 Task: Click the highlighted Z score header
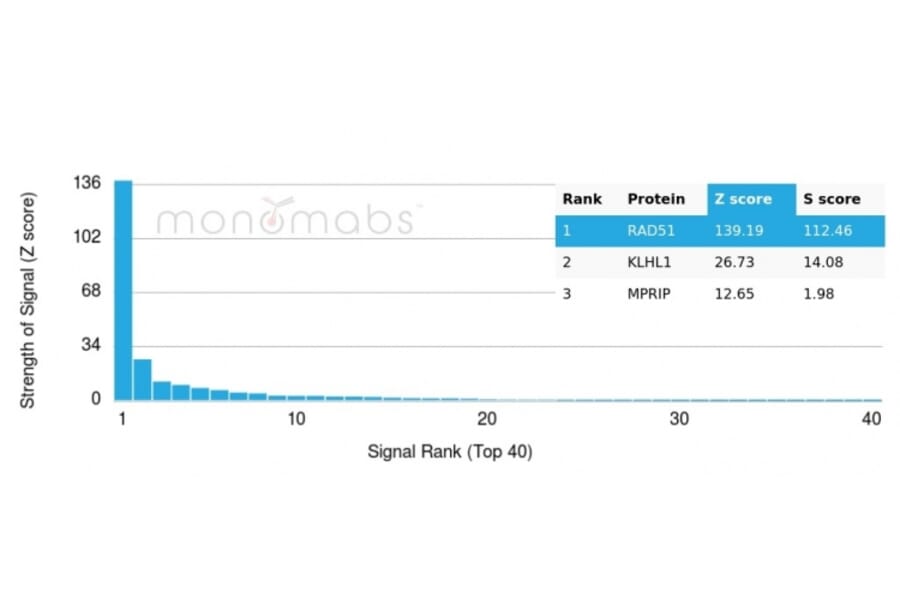tap(743, 199)
